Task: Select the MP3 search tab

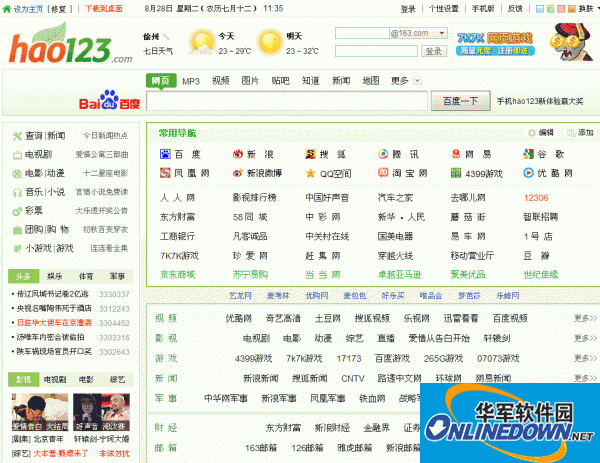Action: (x=191, y=81)
